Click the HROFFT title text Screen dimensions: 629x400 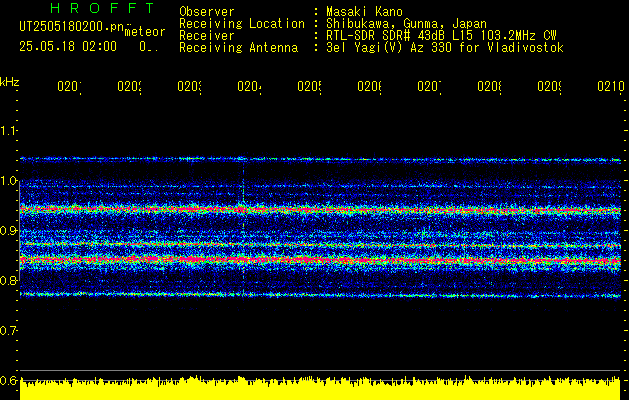click(x=103, y=8)
